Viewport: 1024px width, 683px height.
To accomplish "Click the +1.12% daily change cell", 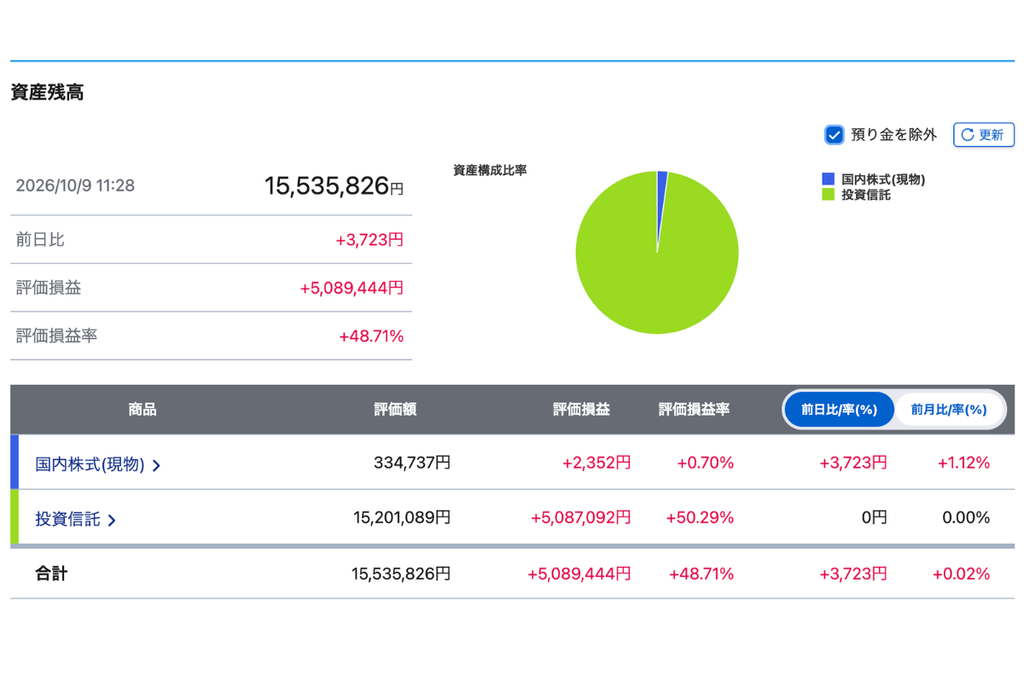I will point(963,463).
